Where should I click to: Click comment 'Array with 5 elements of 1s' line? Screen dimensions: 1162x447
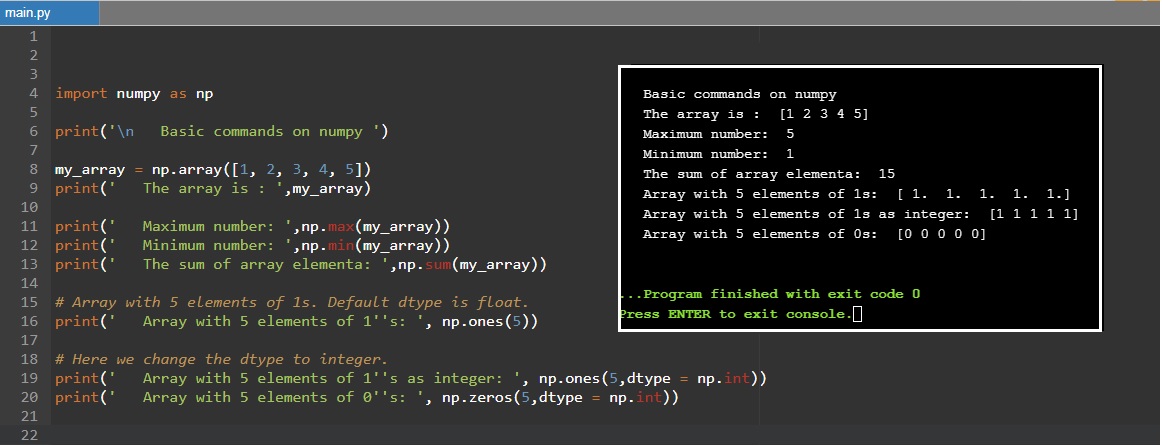[x=293, y=302]
